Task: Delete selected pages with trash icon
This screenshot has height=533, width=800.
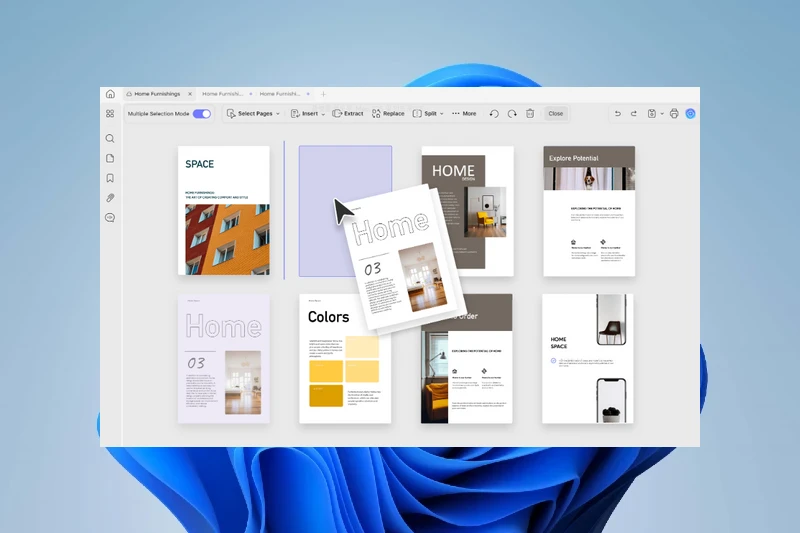Action: click(530, 114)
